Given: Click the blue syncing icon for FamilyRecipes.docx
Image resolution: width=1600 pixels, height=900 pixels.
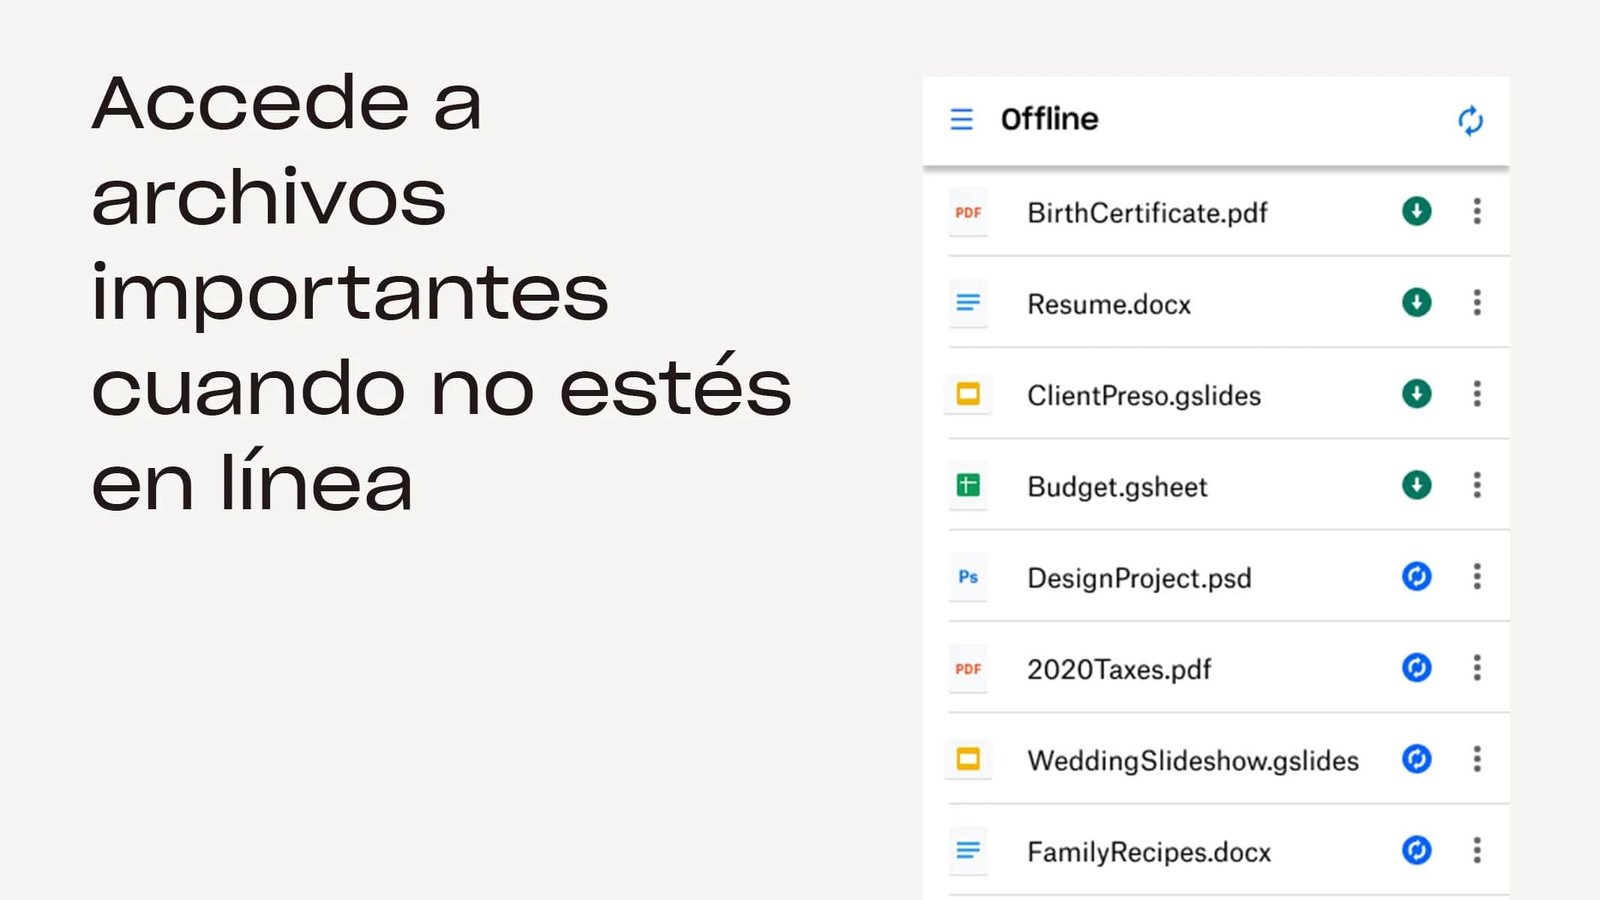Looking at the screenshot, I should 1416,850.
